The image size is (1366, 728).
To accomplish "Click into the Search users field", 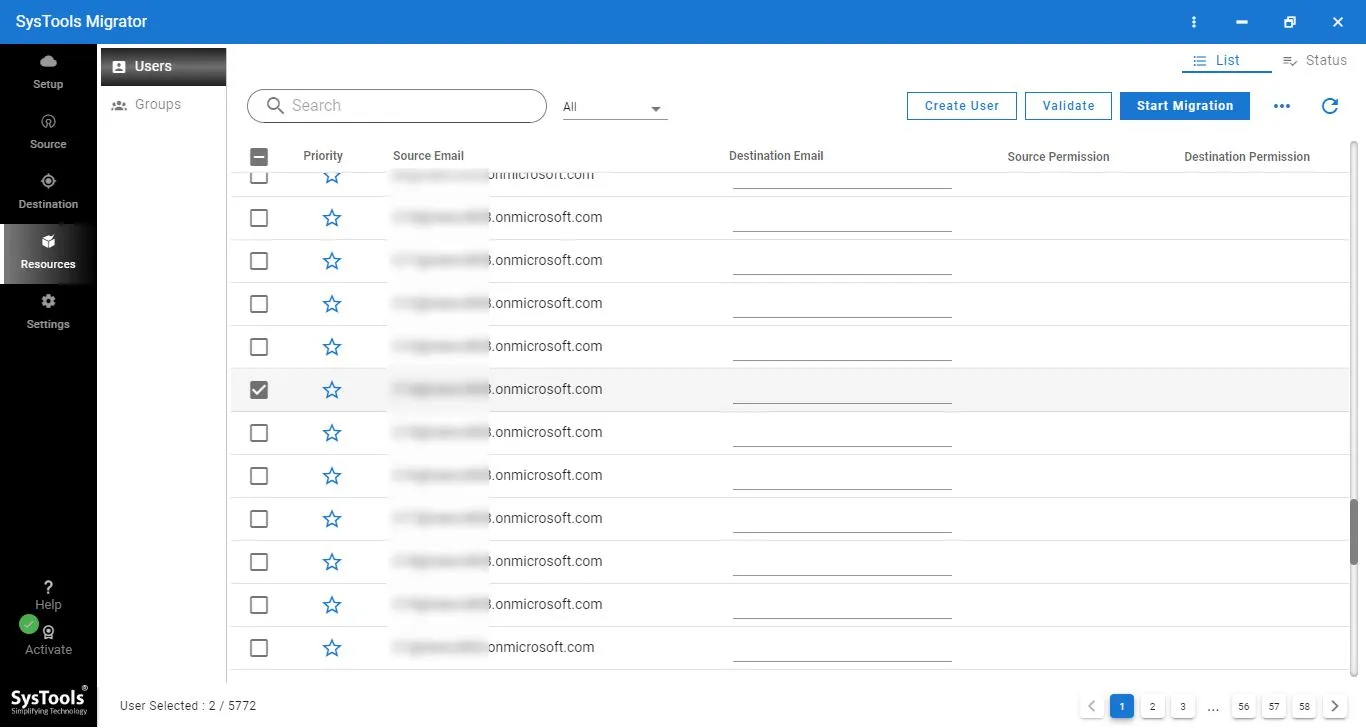I will 397,106.
